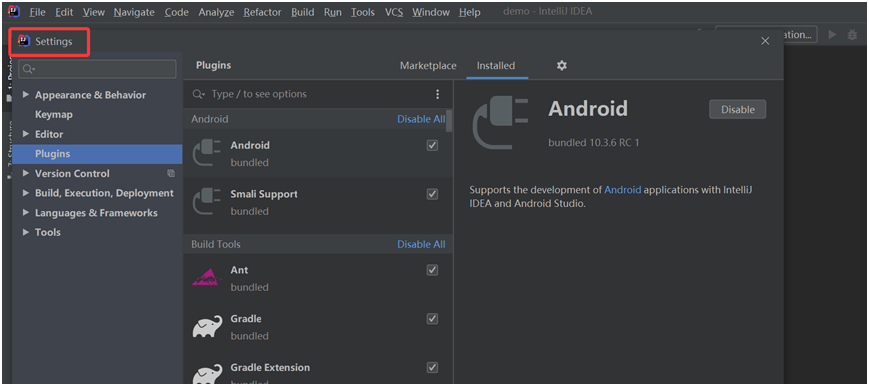The height and width of the screenshot is (386, 869).
Task: Open the Refactor menu
Action: tap(262, 12)
